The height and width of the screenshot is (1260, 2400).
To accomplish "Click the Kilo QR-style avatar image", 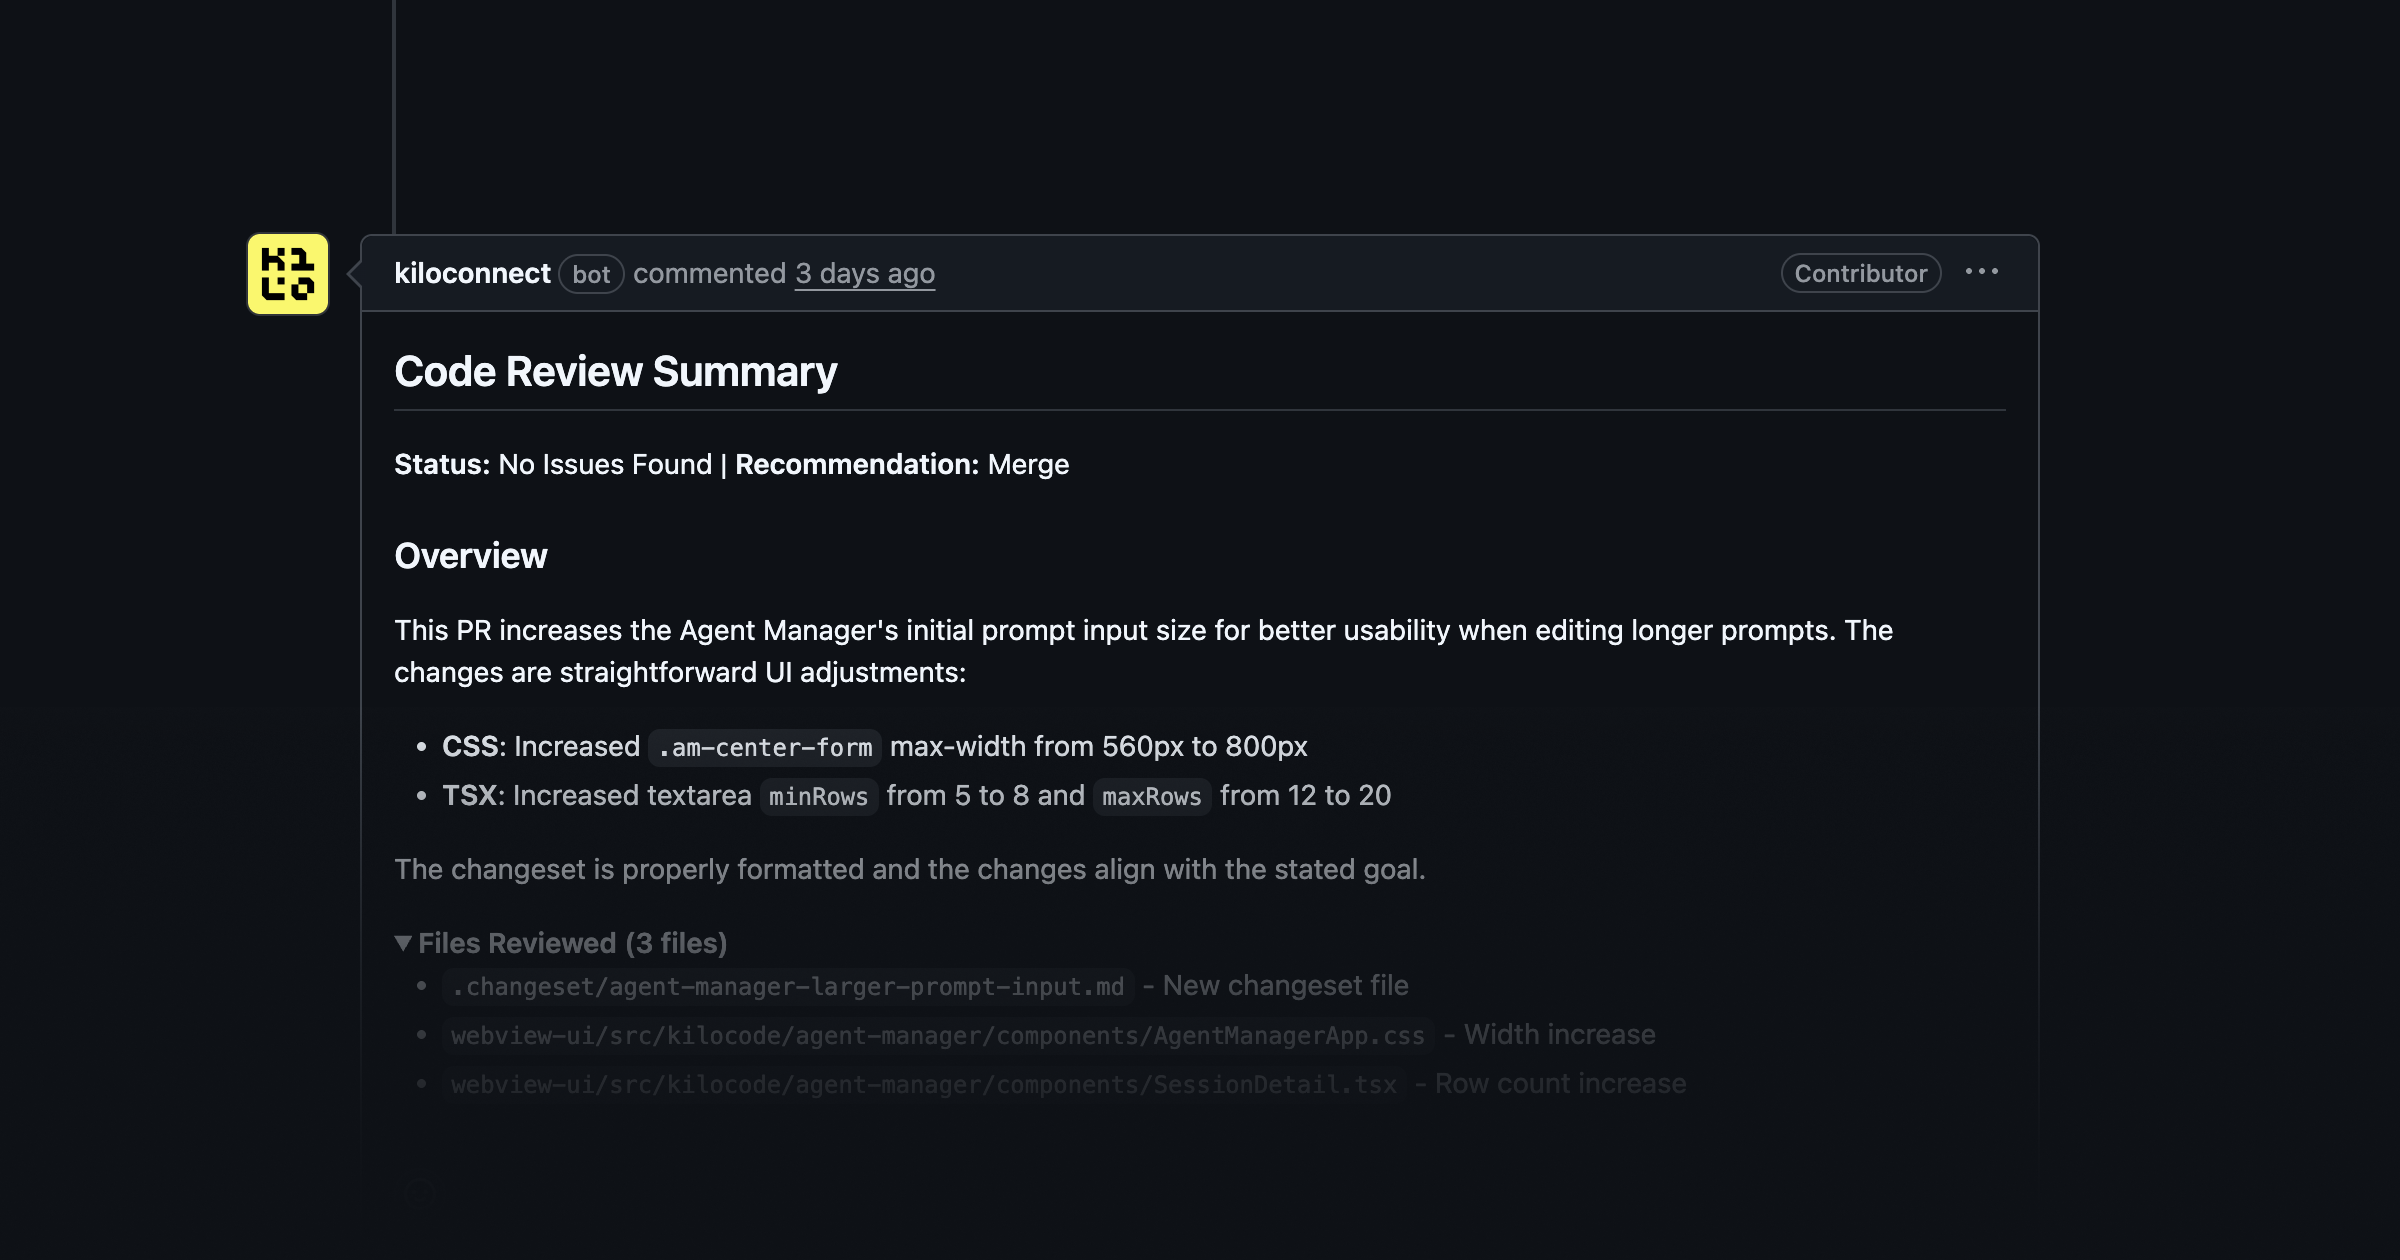I will [x=287, y=276].
